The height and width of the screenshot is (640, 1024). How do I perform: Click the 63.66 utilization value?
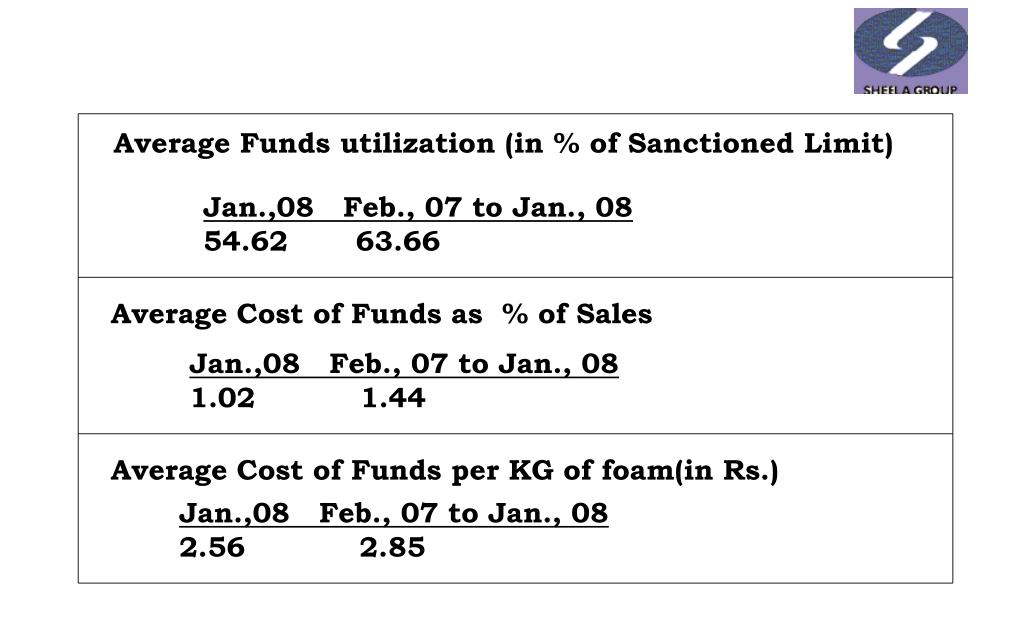coord(398,242)
